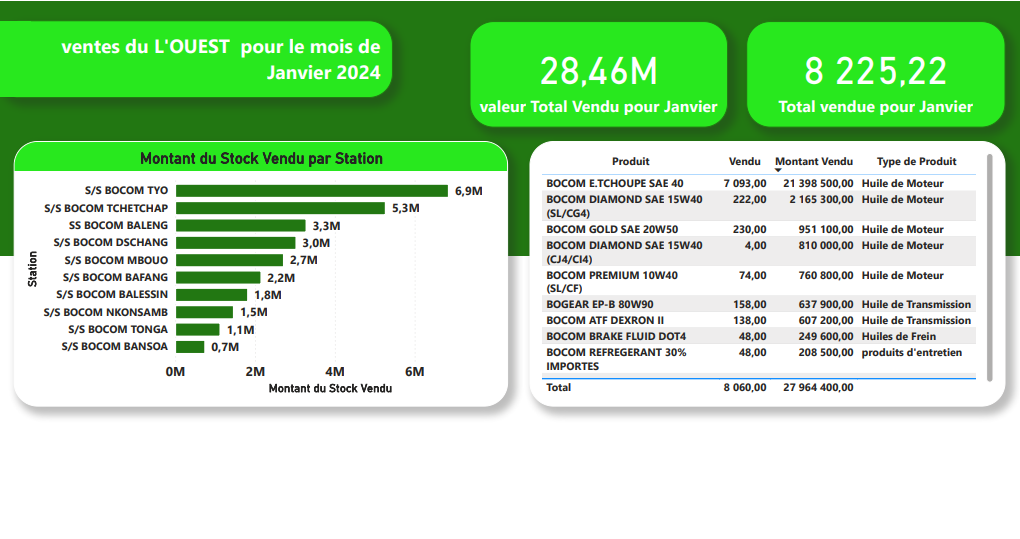Viewport: 1020px width, 539px height.
Task: Click the produits d'entretien type cell
Action: click(911, 352)
